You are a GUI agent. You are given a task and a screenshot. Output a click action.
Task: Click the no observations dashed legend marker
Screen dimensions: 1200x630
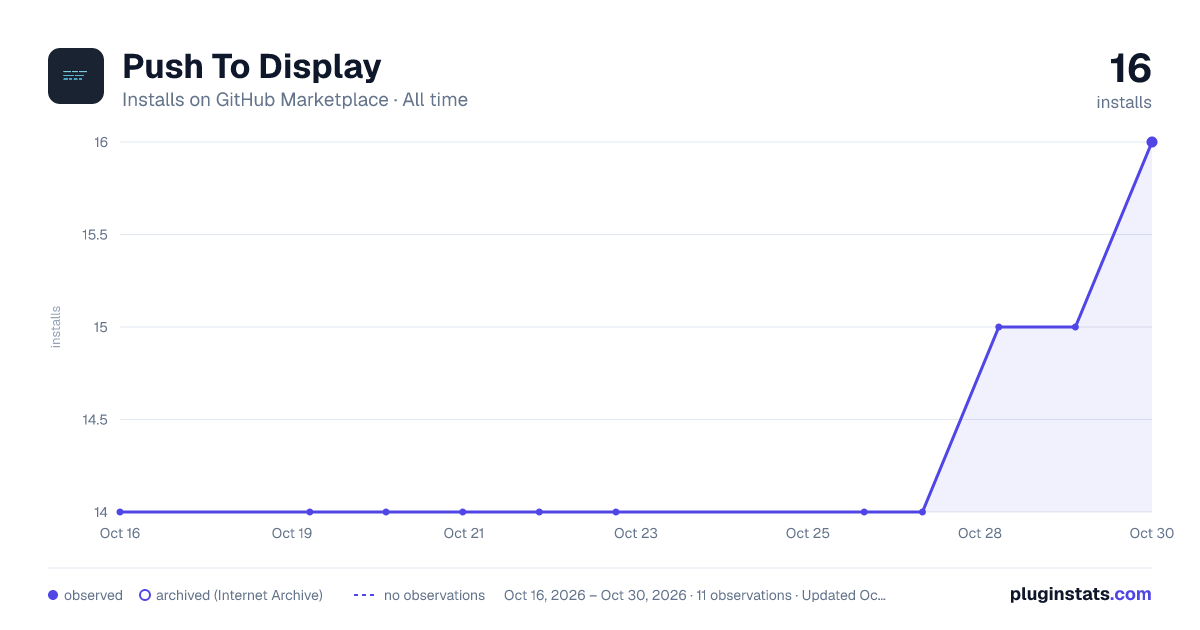(x=364, y=595)
